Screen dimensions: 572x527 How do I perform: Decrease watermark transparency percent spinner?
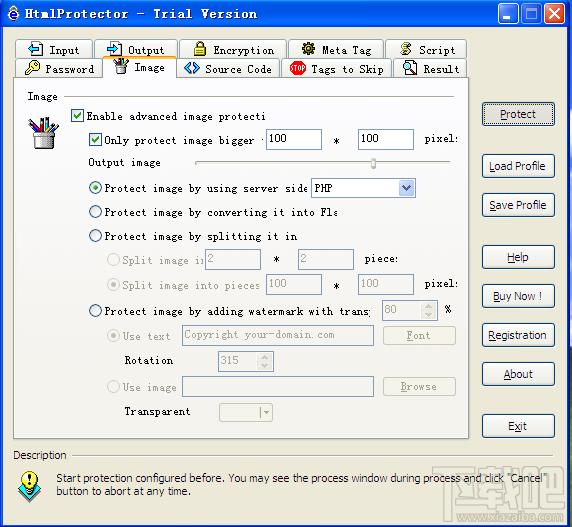(429, 315)
